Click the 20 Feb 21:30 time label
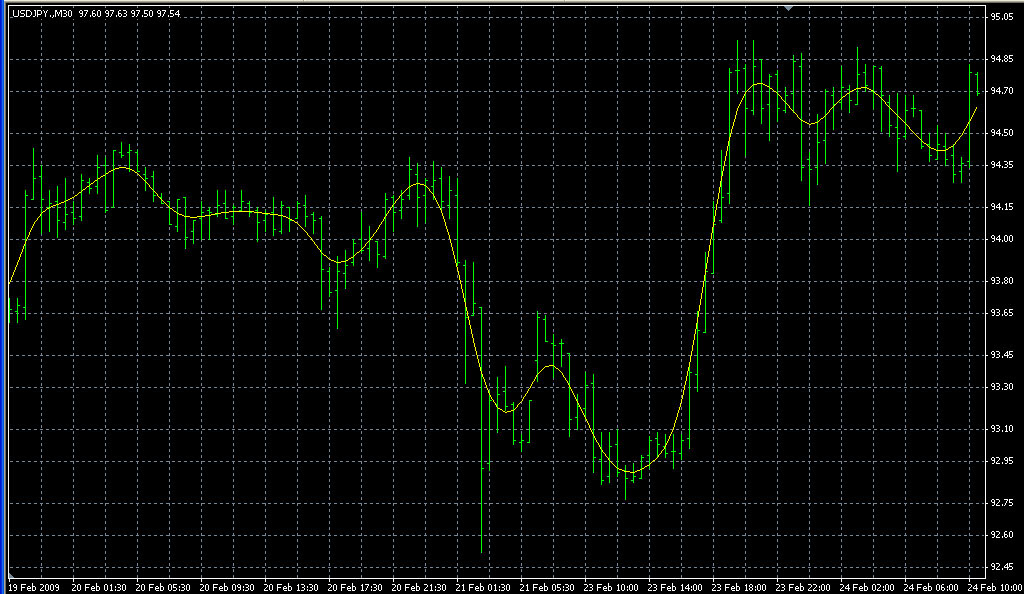This screenshot has width=1024, height=594. [418, 587]
